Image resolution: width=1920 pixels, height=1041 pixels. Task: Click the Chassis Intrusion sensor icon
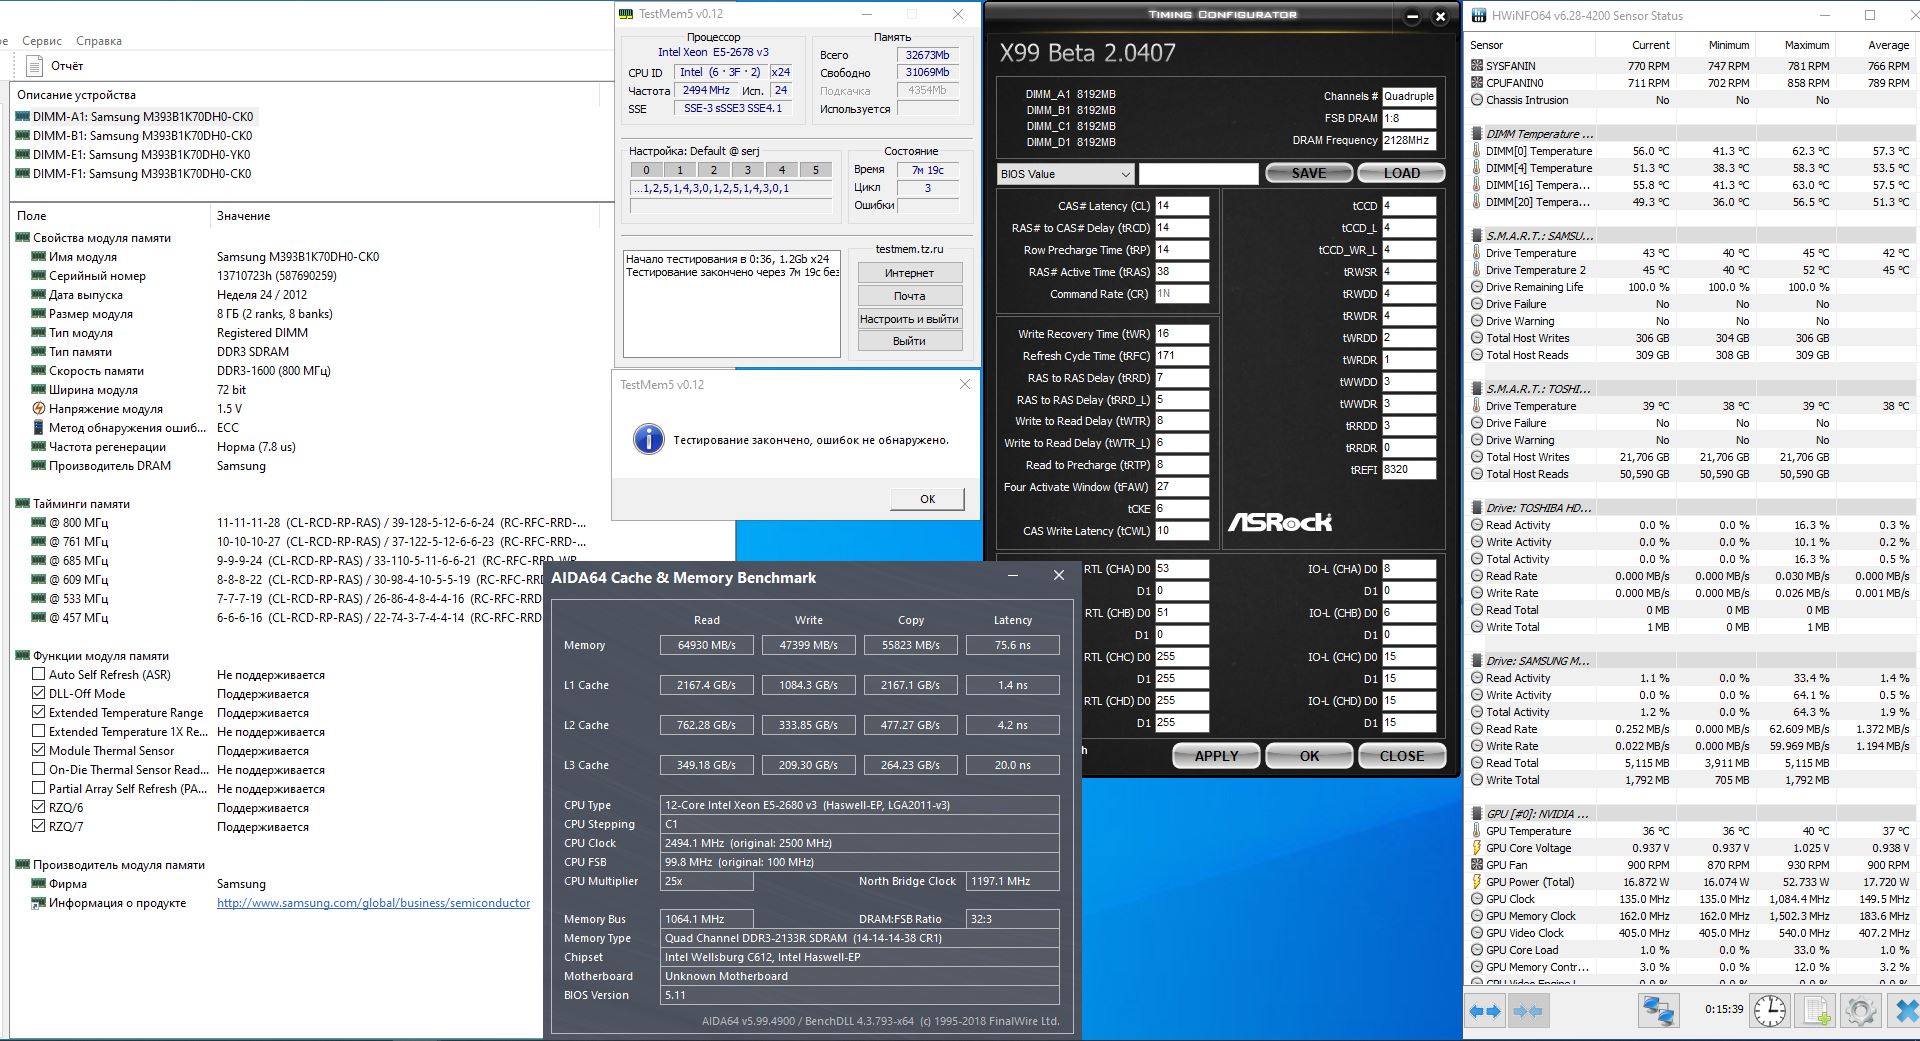click(x=1477, y=100)
